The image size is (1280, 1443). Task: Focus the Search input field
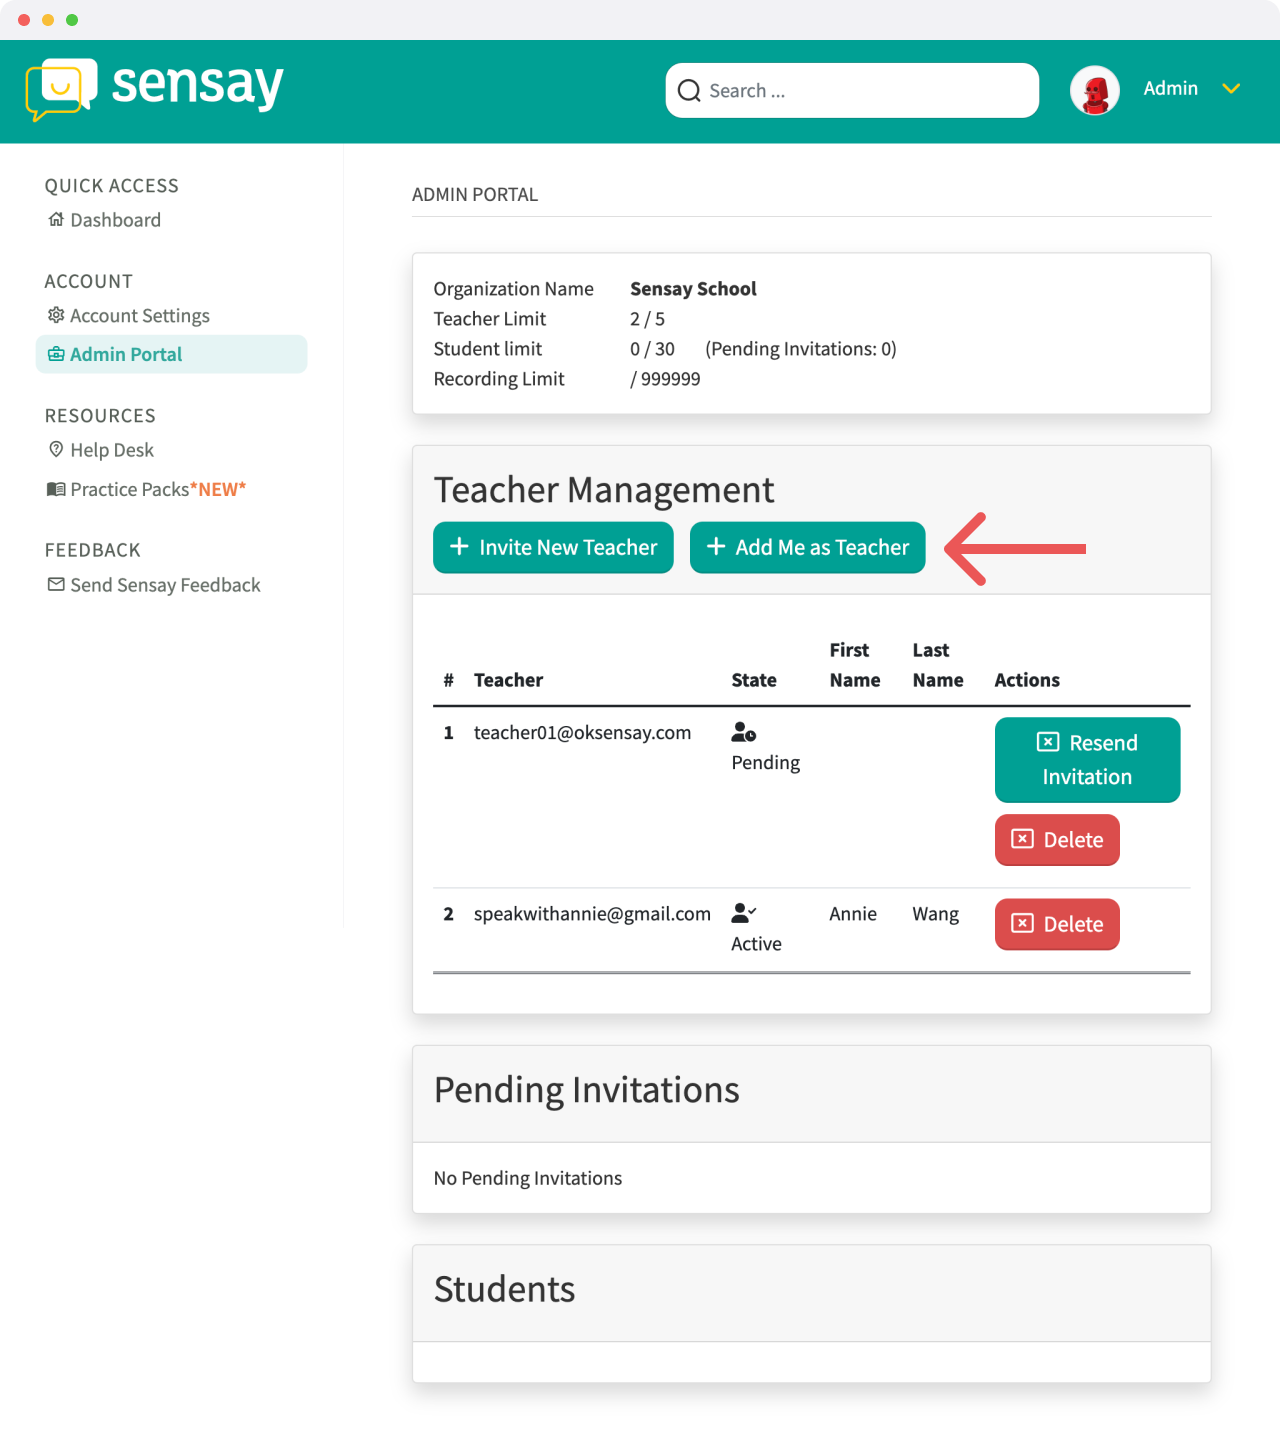pyautogui.click(x=852, y=91)
